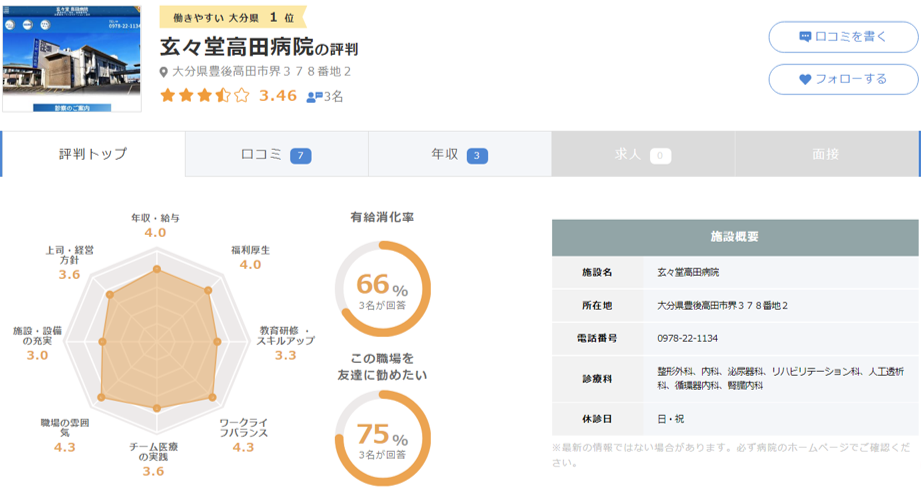Click the 有給消化率 66% progress ring
The image size is (921, 488).
[x=382, y=288]
